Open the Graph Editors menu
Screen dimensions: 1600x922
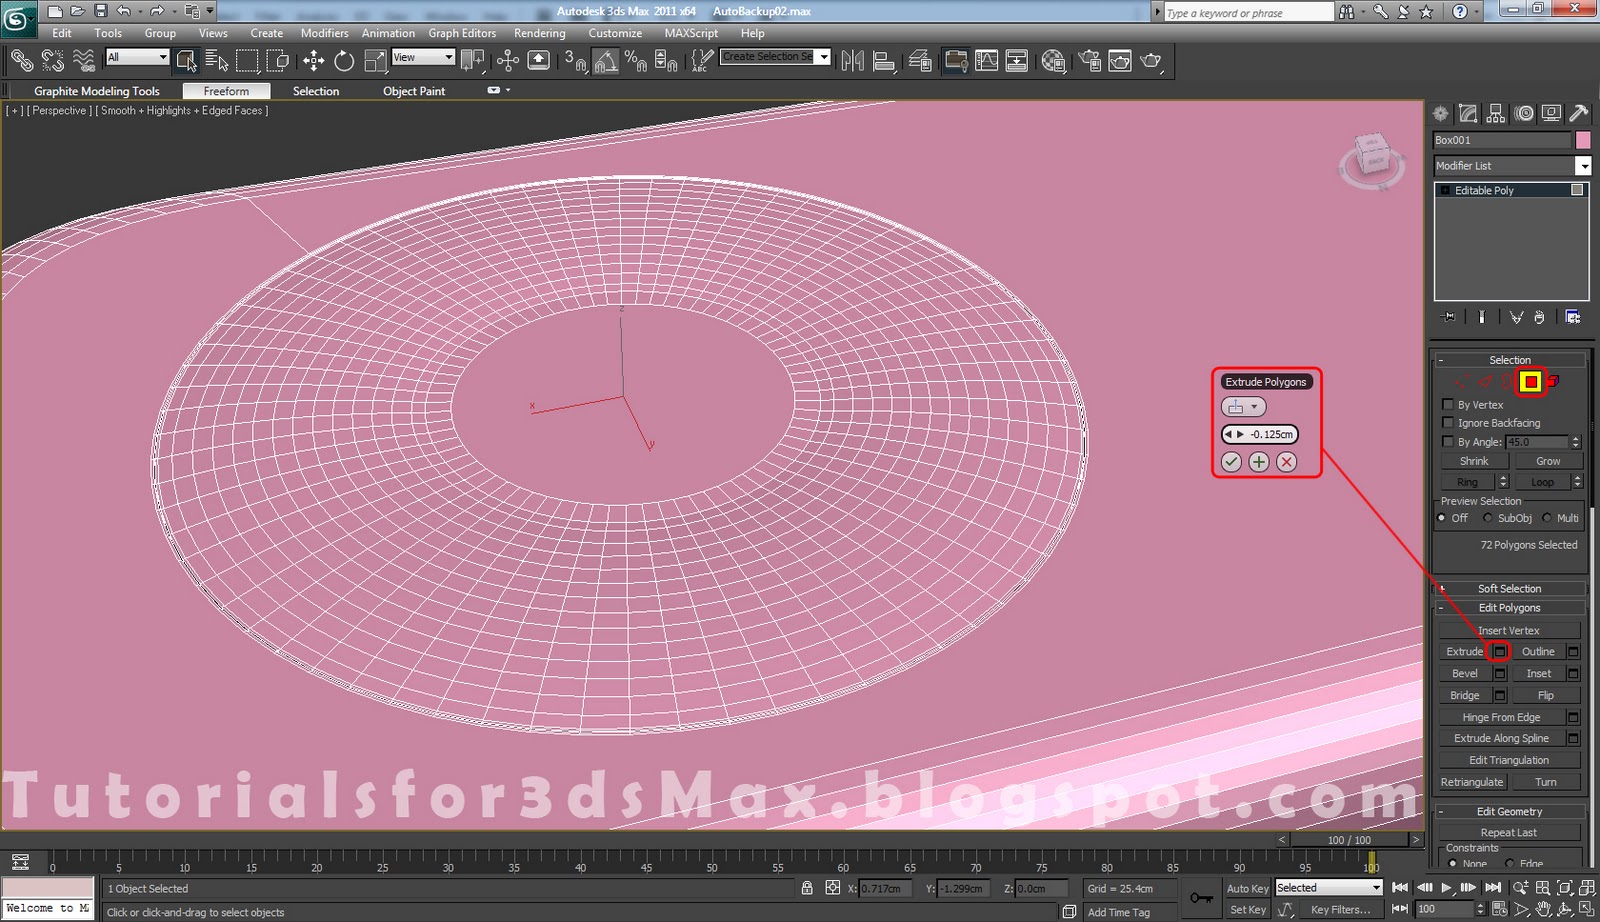point(462,33)
